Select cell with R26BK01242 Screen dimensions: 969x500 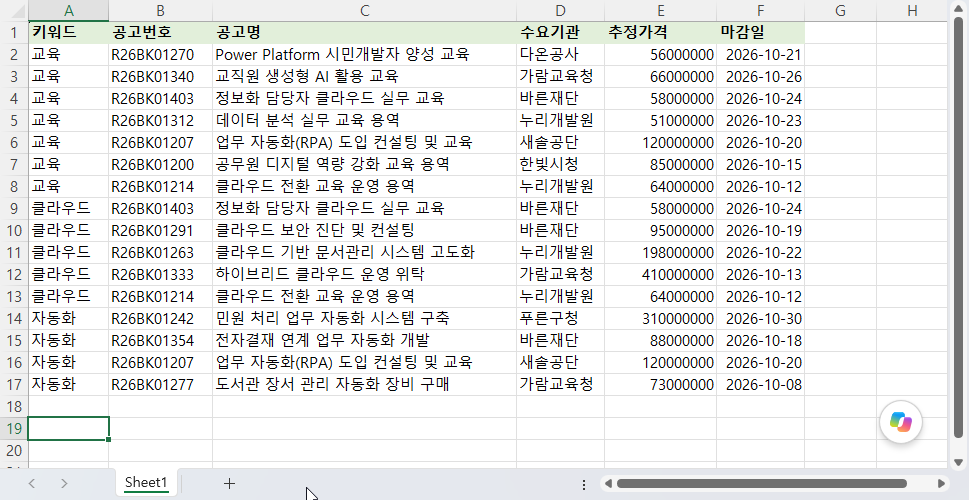coord(161,318)
